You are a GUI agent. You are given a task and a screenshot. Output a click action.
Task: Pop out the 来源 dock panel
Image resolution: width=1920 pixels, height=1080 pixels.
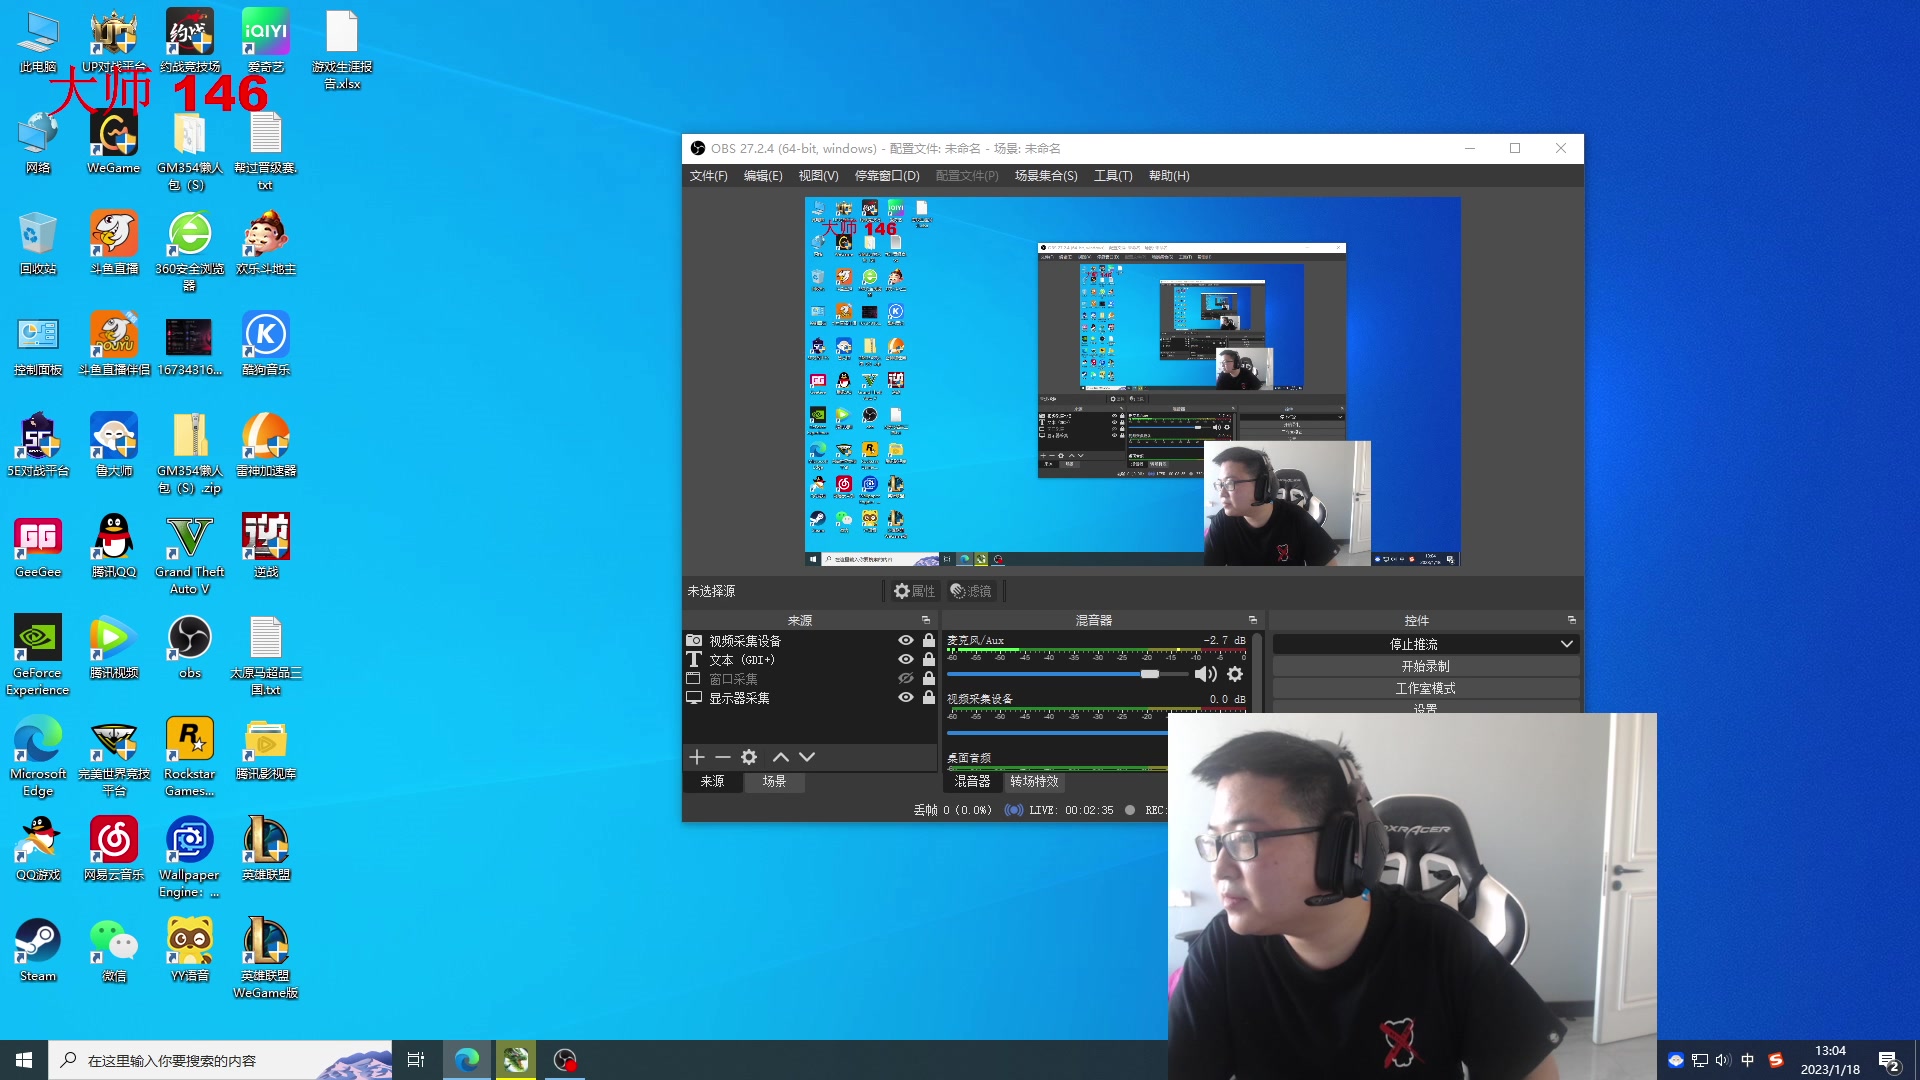click(926, 620)
